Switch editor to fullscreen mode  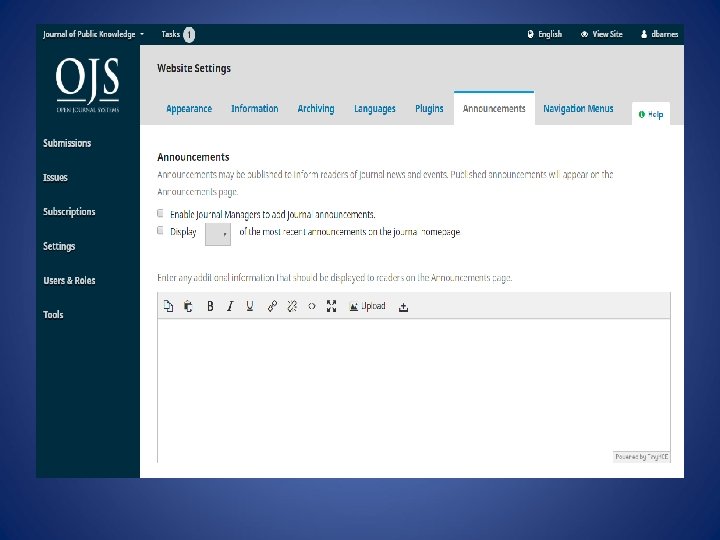click(332, 306)
